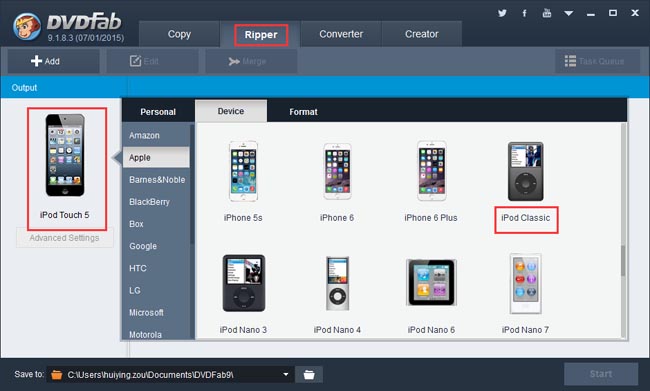Image resolution: width=650 pixels, height=391 pixels.
Task: Select Motorola in the brand list
Action: pos(156,333)
